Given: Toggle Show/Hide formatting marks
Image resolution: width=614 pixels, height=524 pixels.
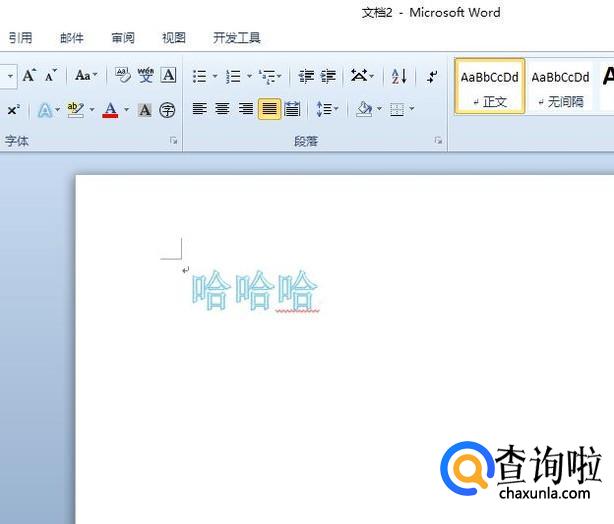Looking at the screenshot, I should (432, 76).
